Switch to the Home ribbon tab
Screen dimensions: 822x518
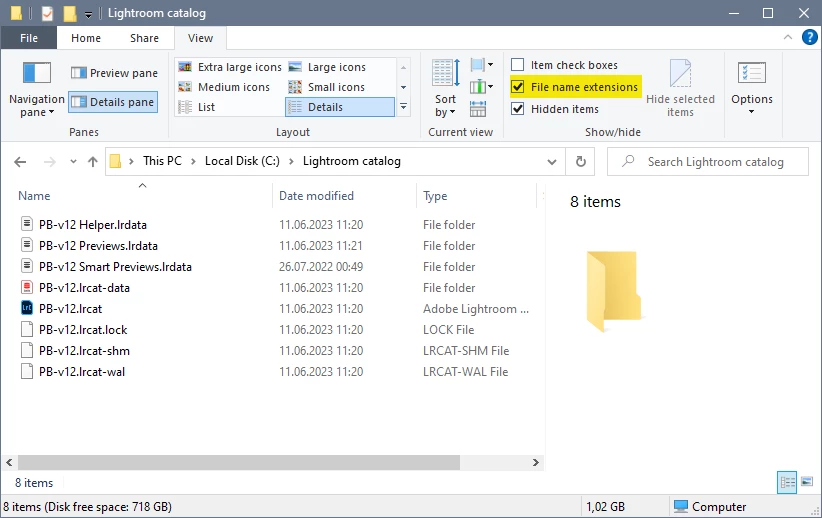click(x=86, y=38)
